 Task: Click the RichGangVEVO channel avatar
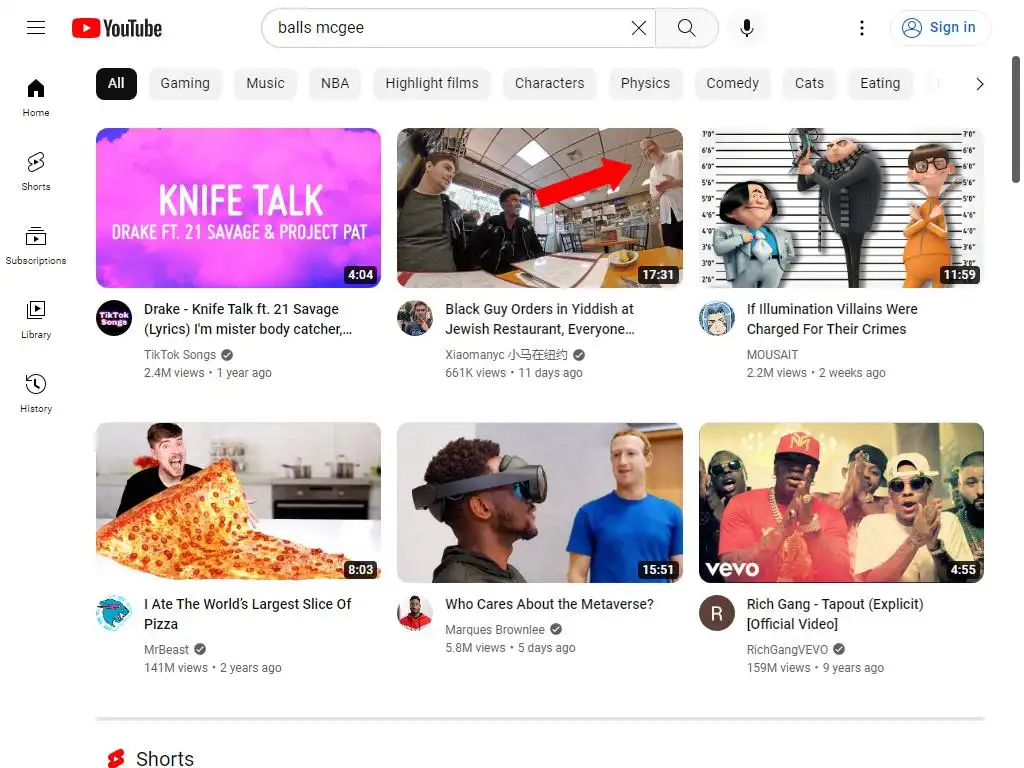click(x=716, y=613)
